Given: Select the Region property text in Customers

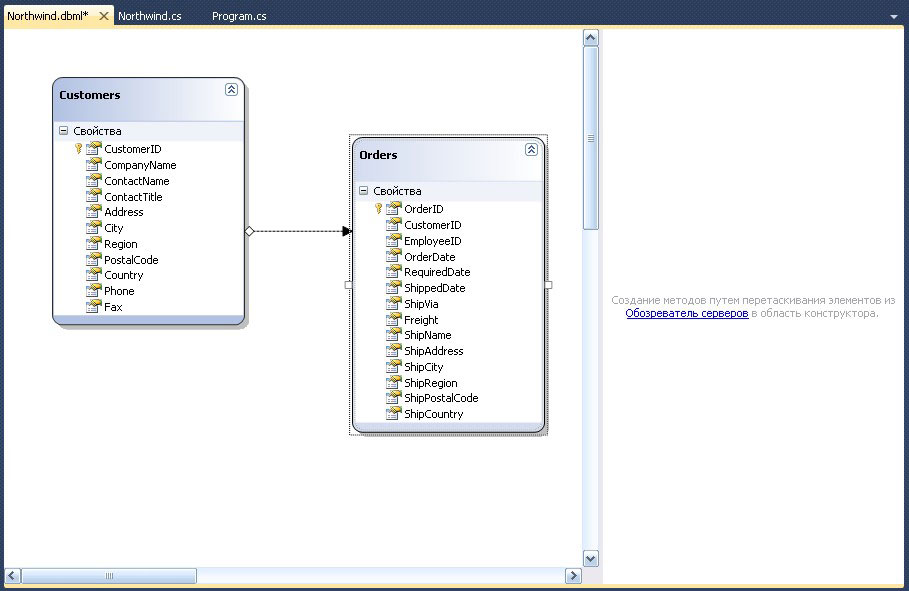Looking at the screenshot, I should 121,244.
